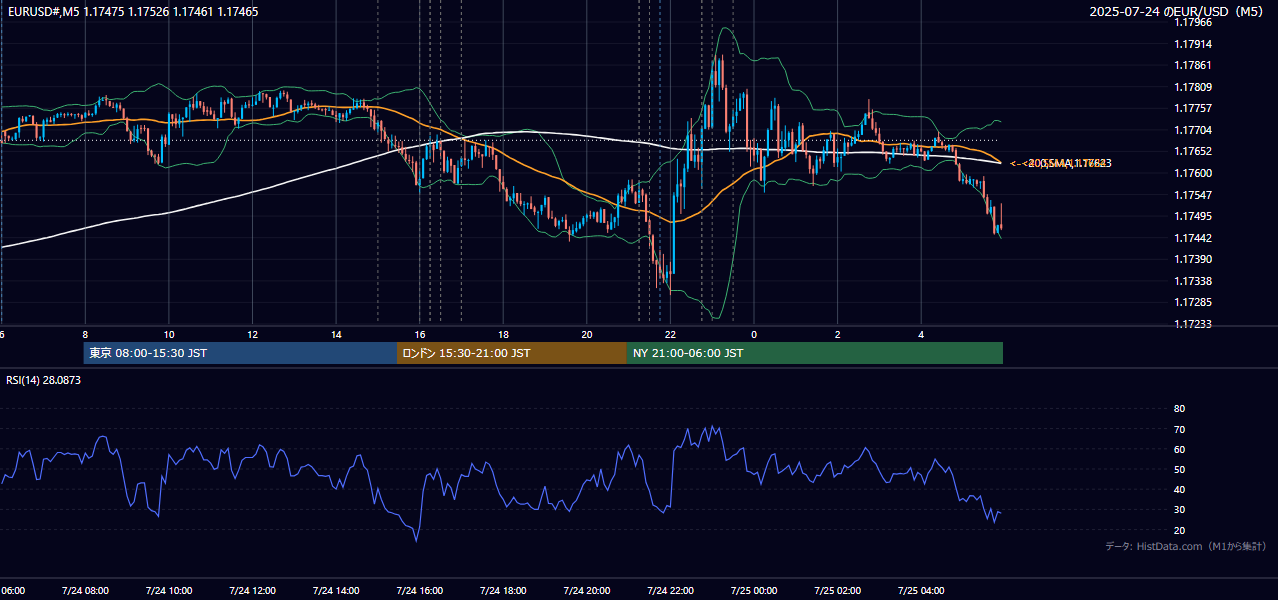Click price axis label 1.17704

[x=1192, y=130]
